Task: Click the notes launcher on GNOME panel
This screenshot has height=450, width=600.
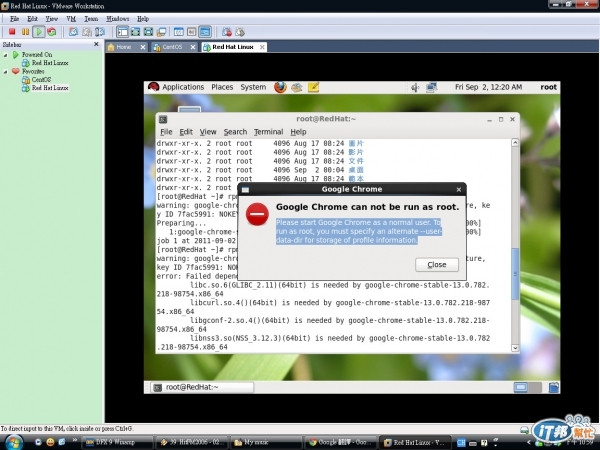Action: tap(313, 87)
